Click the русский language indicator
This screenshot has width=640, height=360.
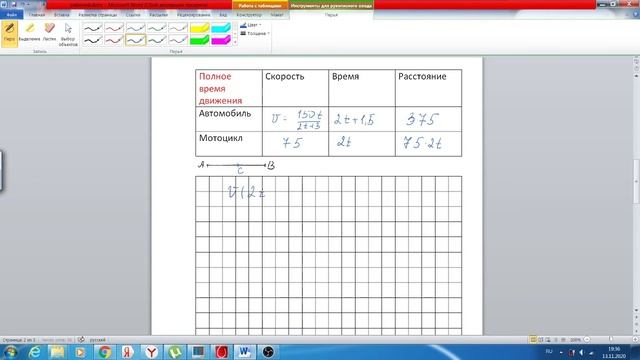tap(98, 340)
